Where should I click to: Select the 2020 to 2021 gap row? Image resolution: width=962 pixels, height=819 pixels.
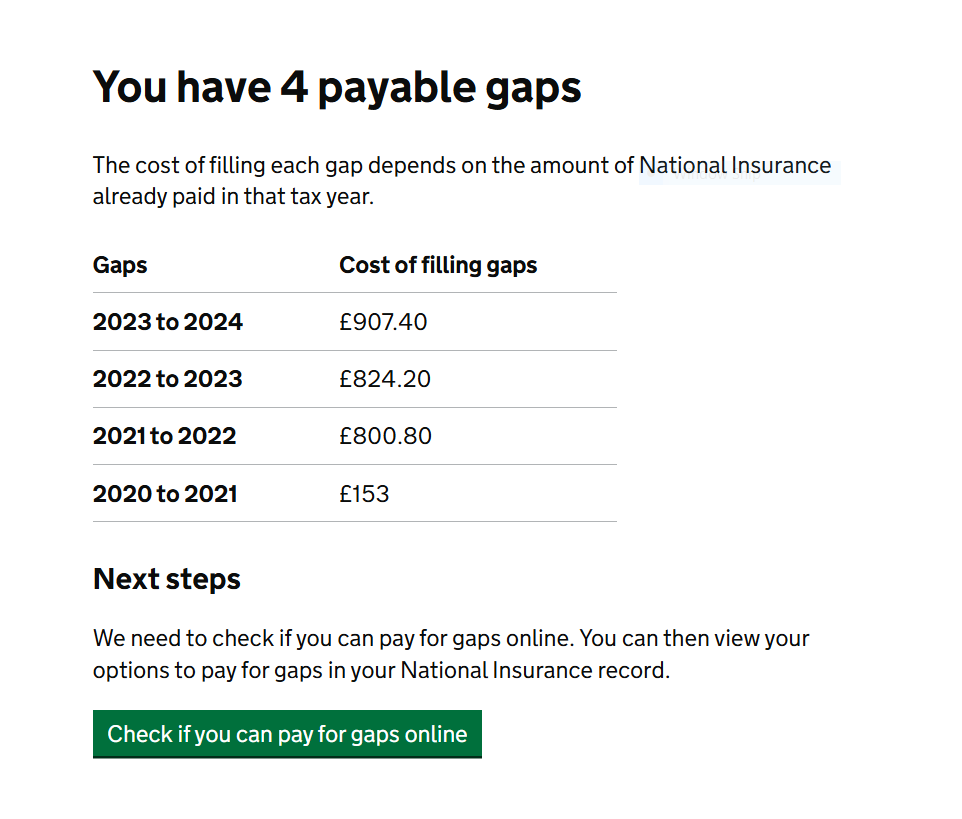355,493
